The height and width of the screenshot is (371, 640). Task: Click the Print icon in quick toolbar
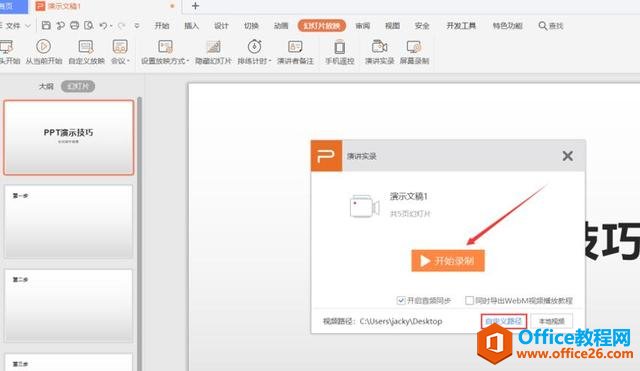(x=74, y=25)
